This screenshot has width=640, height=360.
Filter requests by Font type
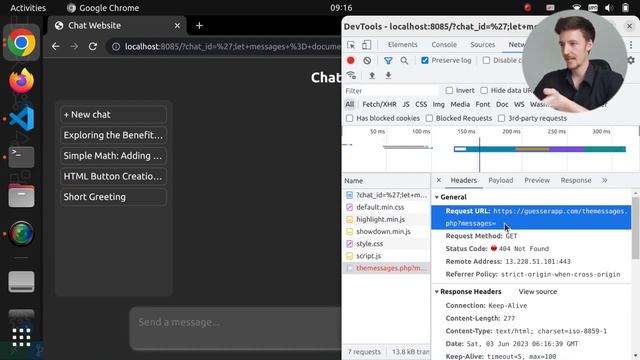pyautogui.click(x=482, y=104)
